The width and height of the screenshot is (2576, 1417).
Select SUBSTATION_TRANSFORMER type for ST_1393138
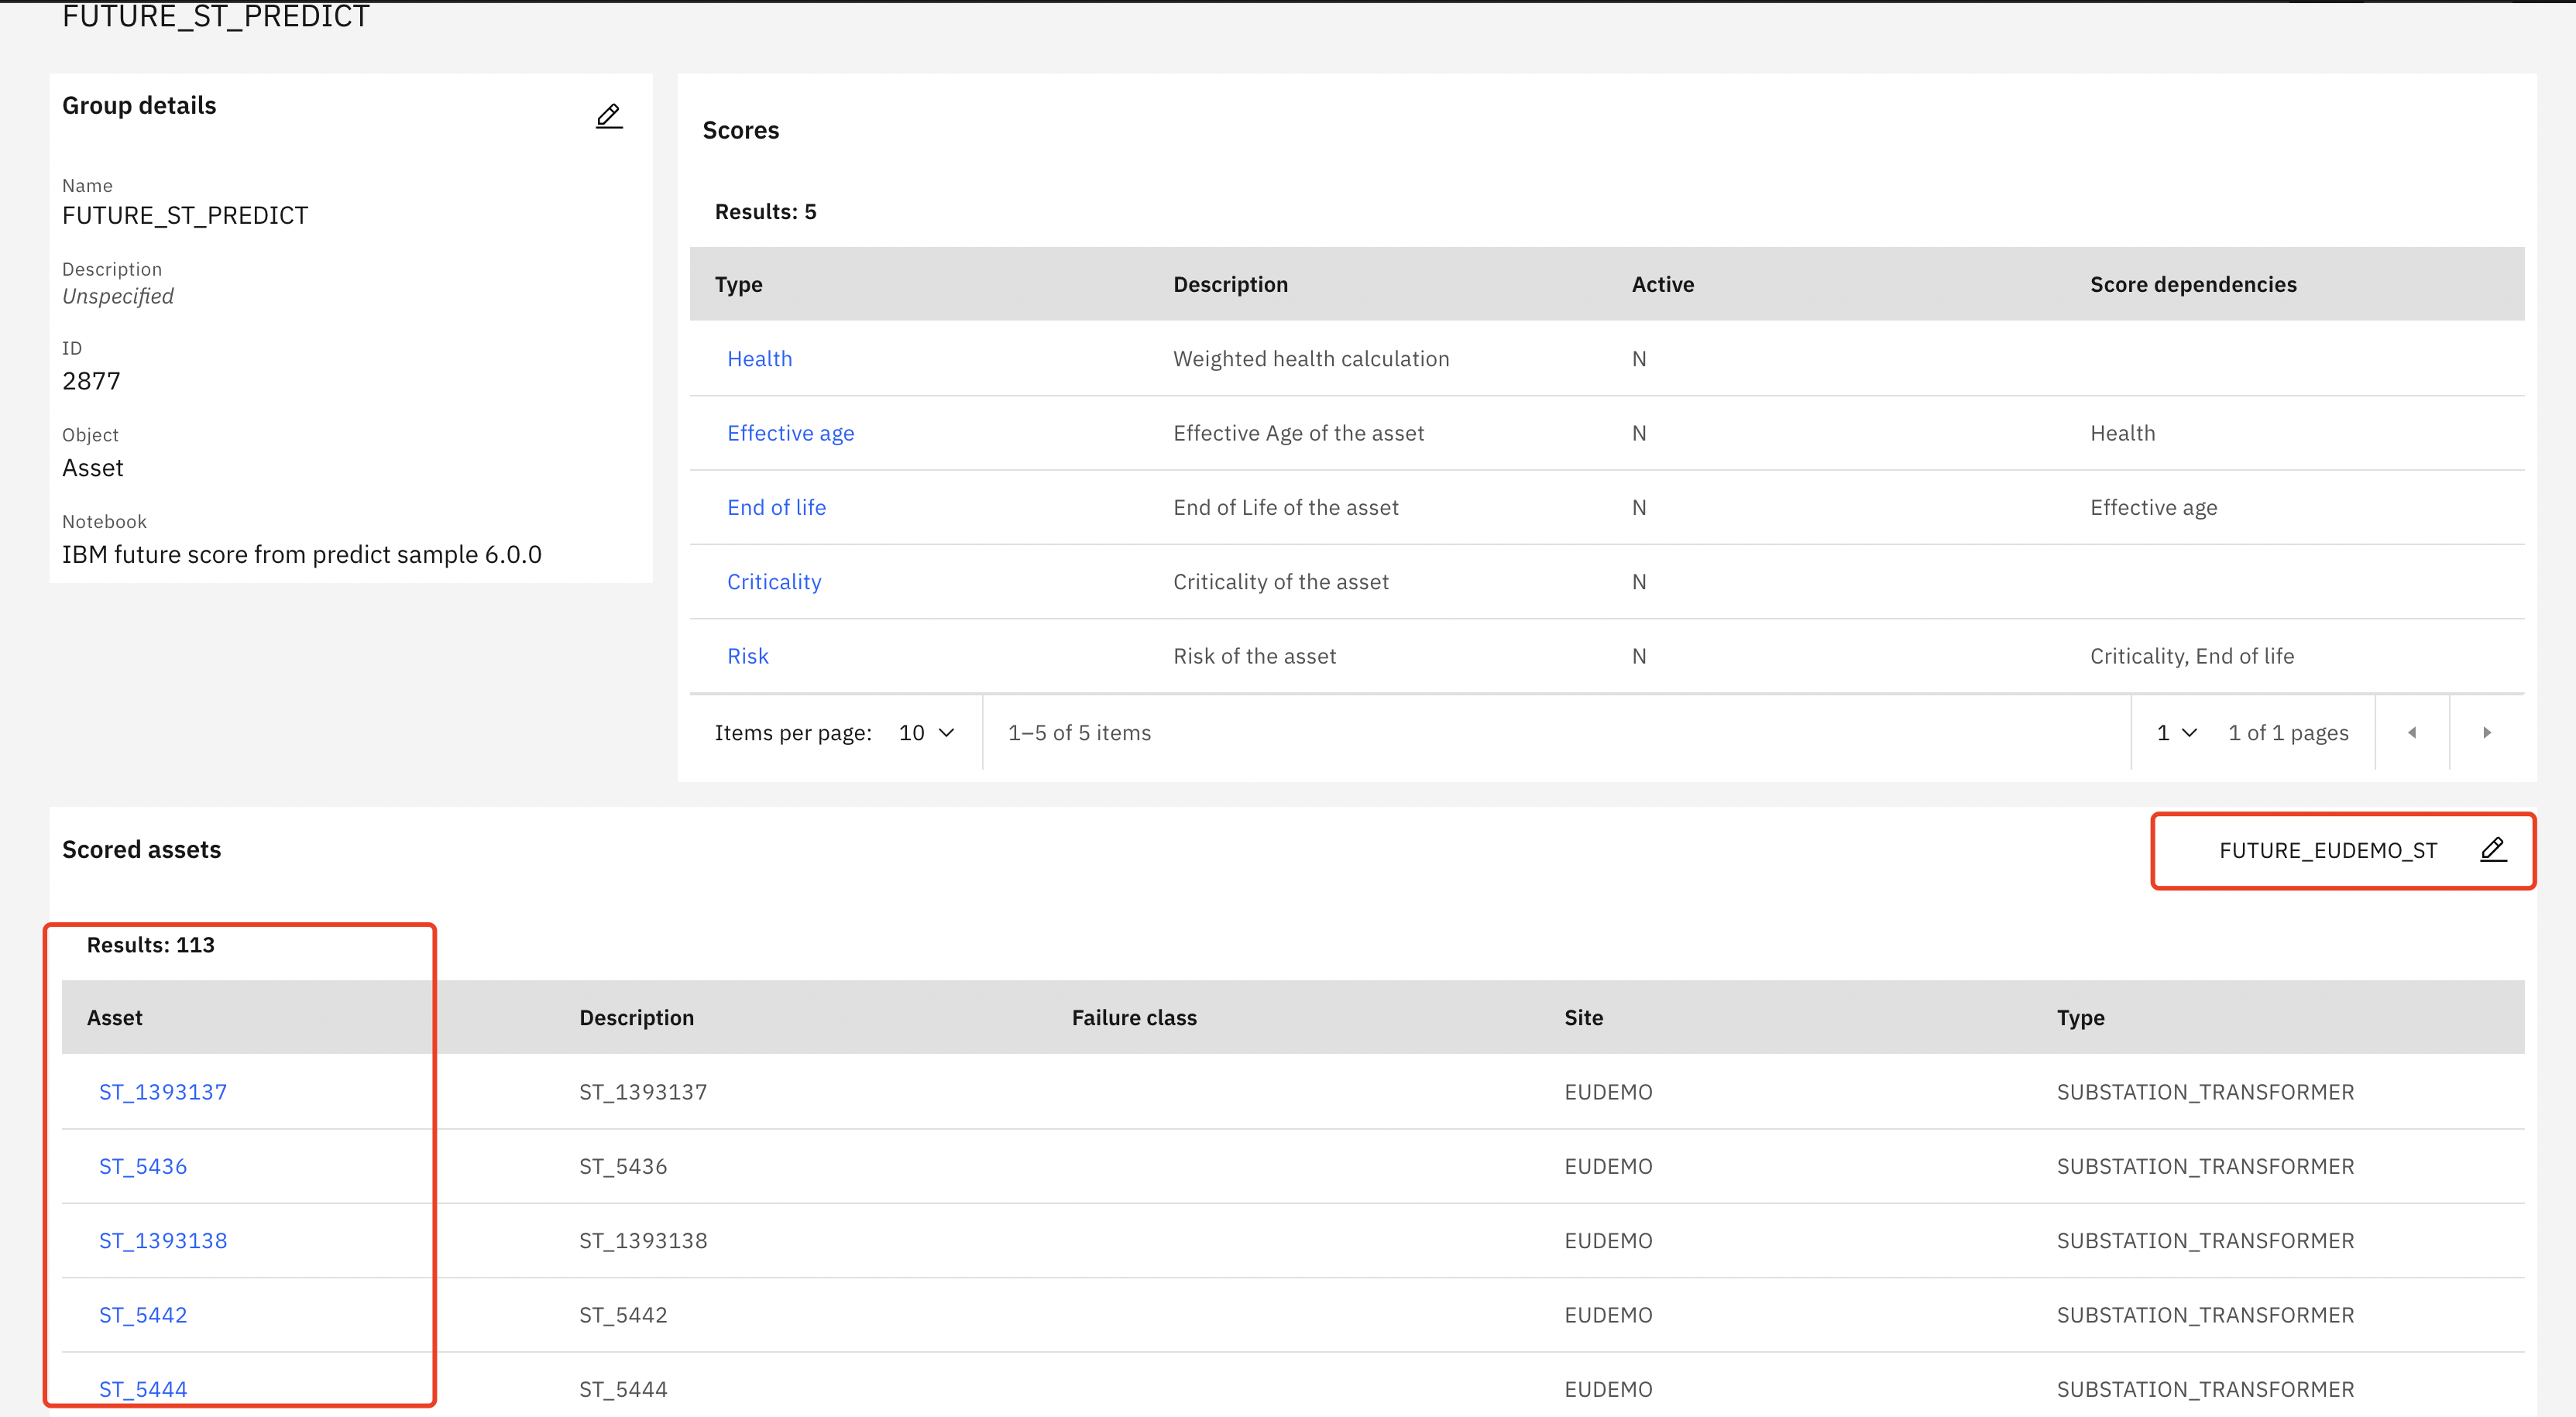click(2205, 1241)
